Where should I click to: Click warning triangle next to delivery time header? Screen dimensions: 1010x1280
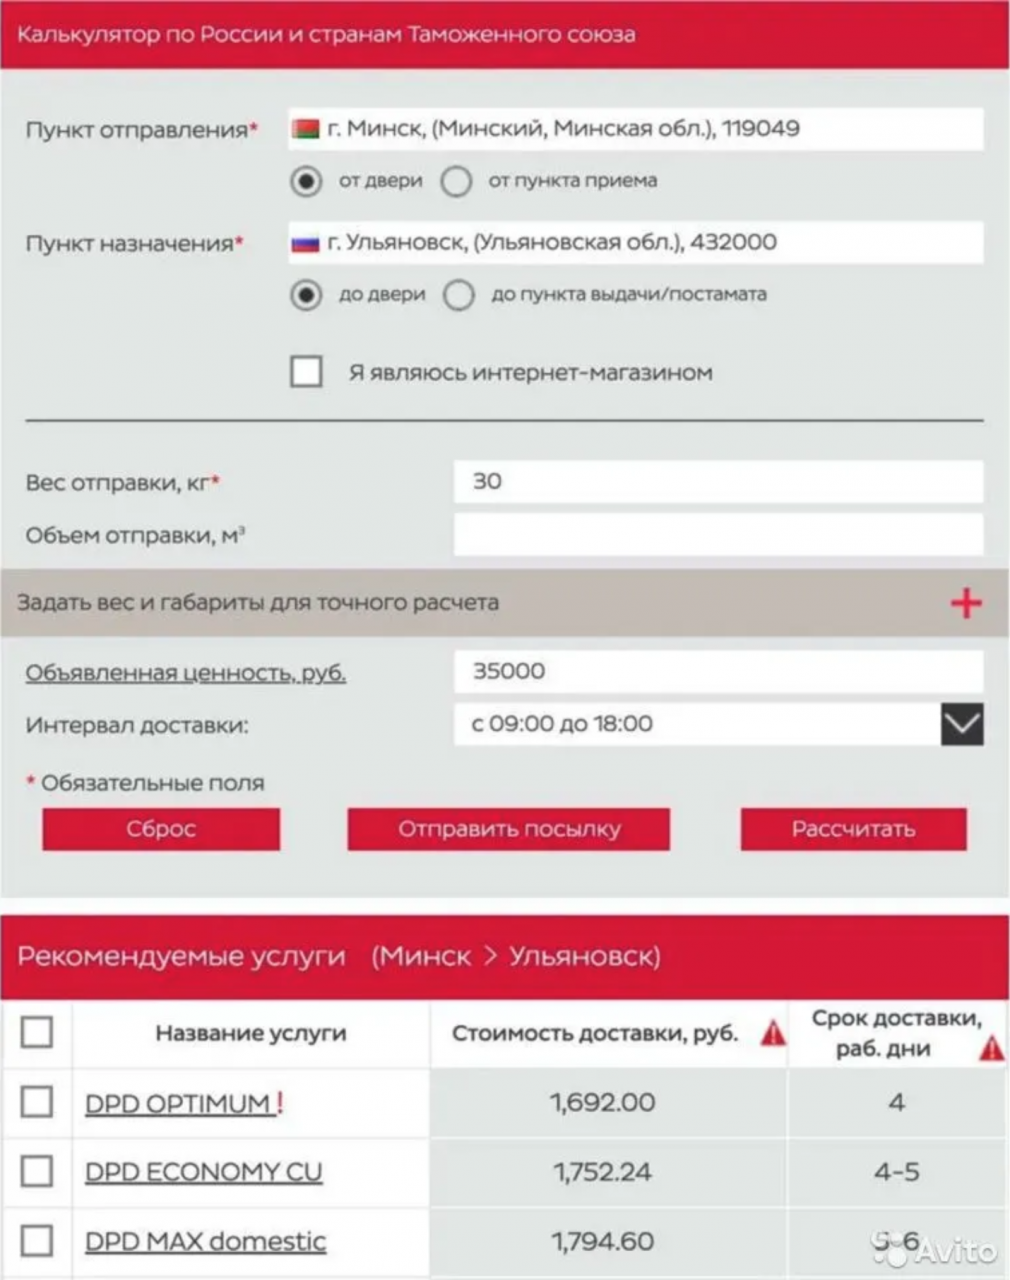990,1048
